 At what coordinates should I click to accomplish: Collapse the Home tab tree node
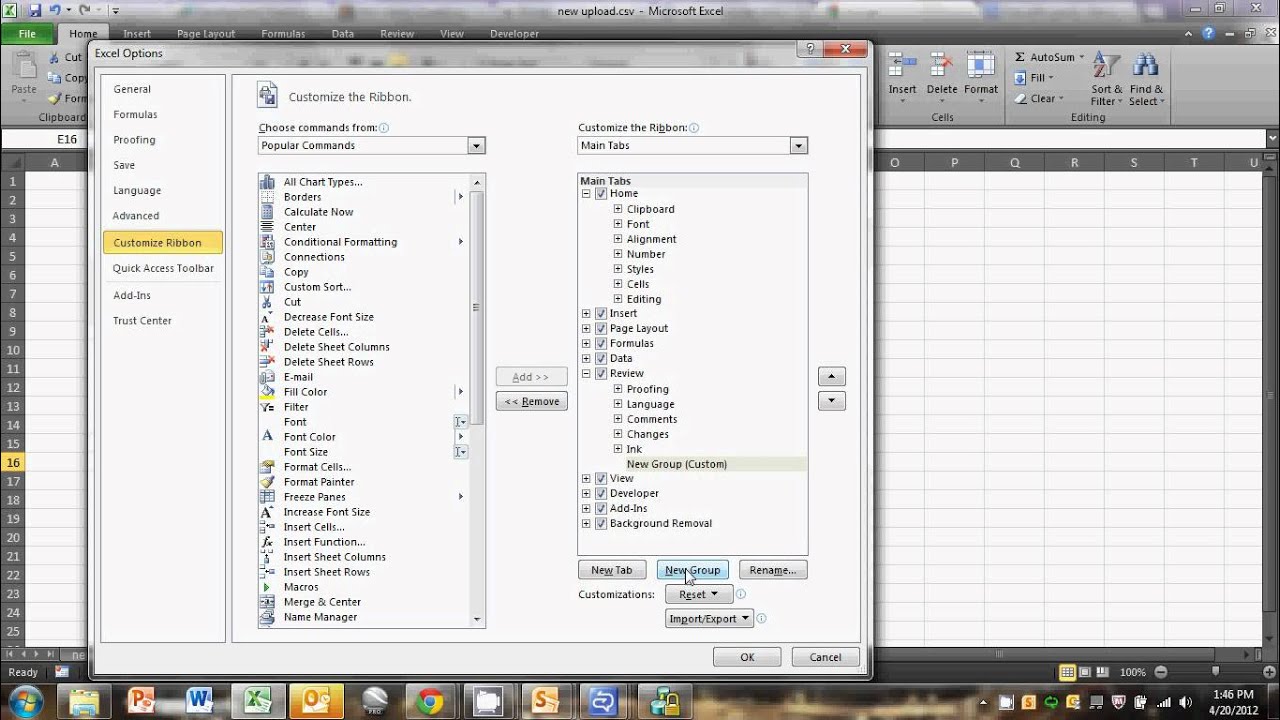coord(587,194)
